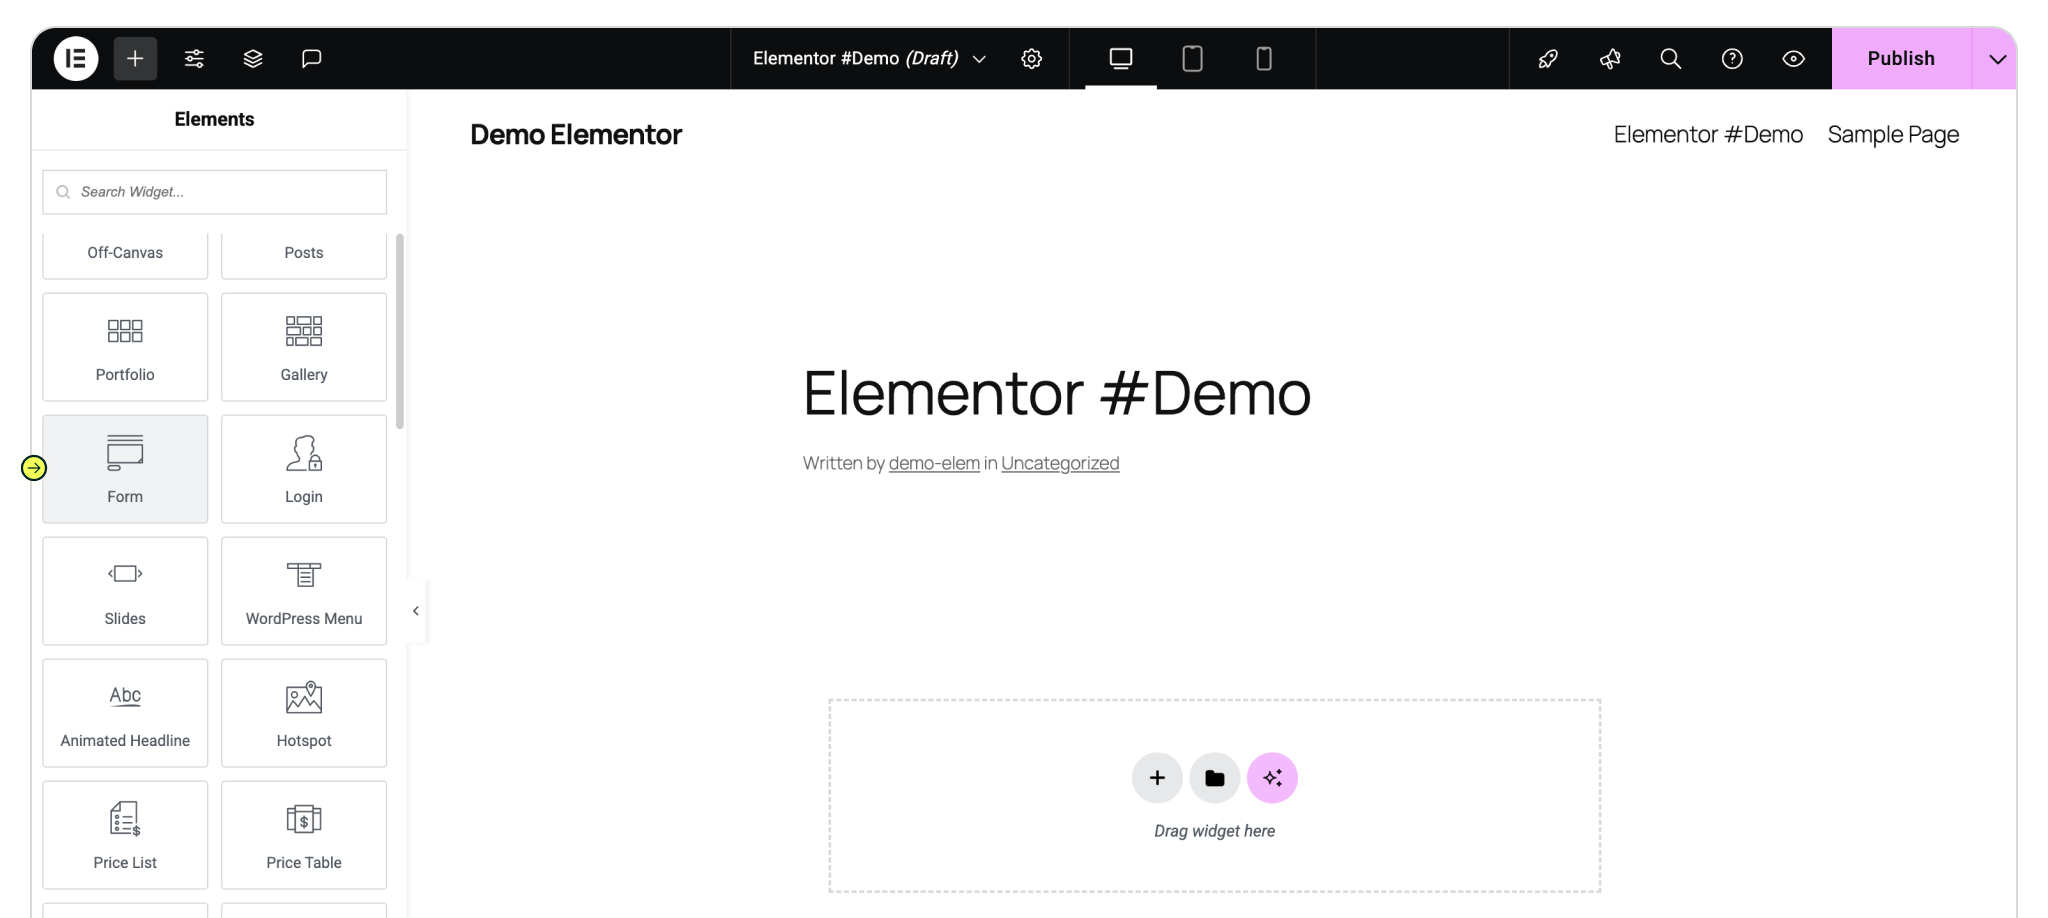Image resolution: width=2048 pixels, height=918 pixels.
Task: Select the Gallery widget
Action: click(x=304, y=347)
